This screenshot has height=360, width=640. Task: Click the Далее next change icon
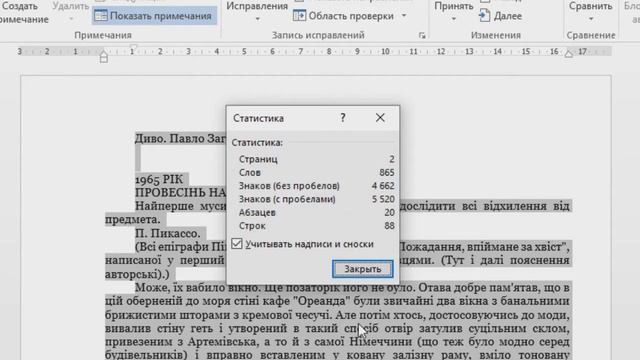[x=484, y=16]
